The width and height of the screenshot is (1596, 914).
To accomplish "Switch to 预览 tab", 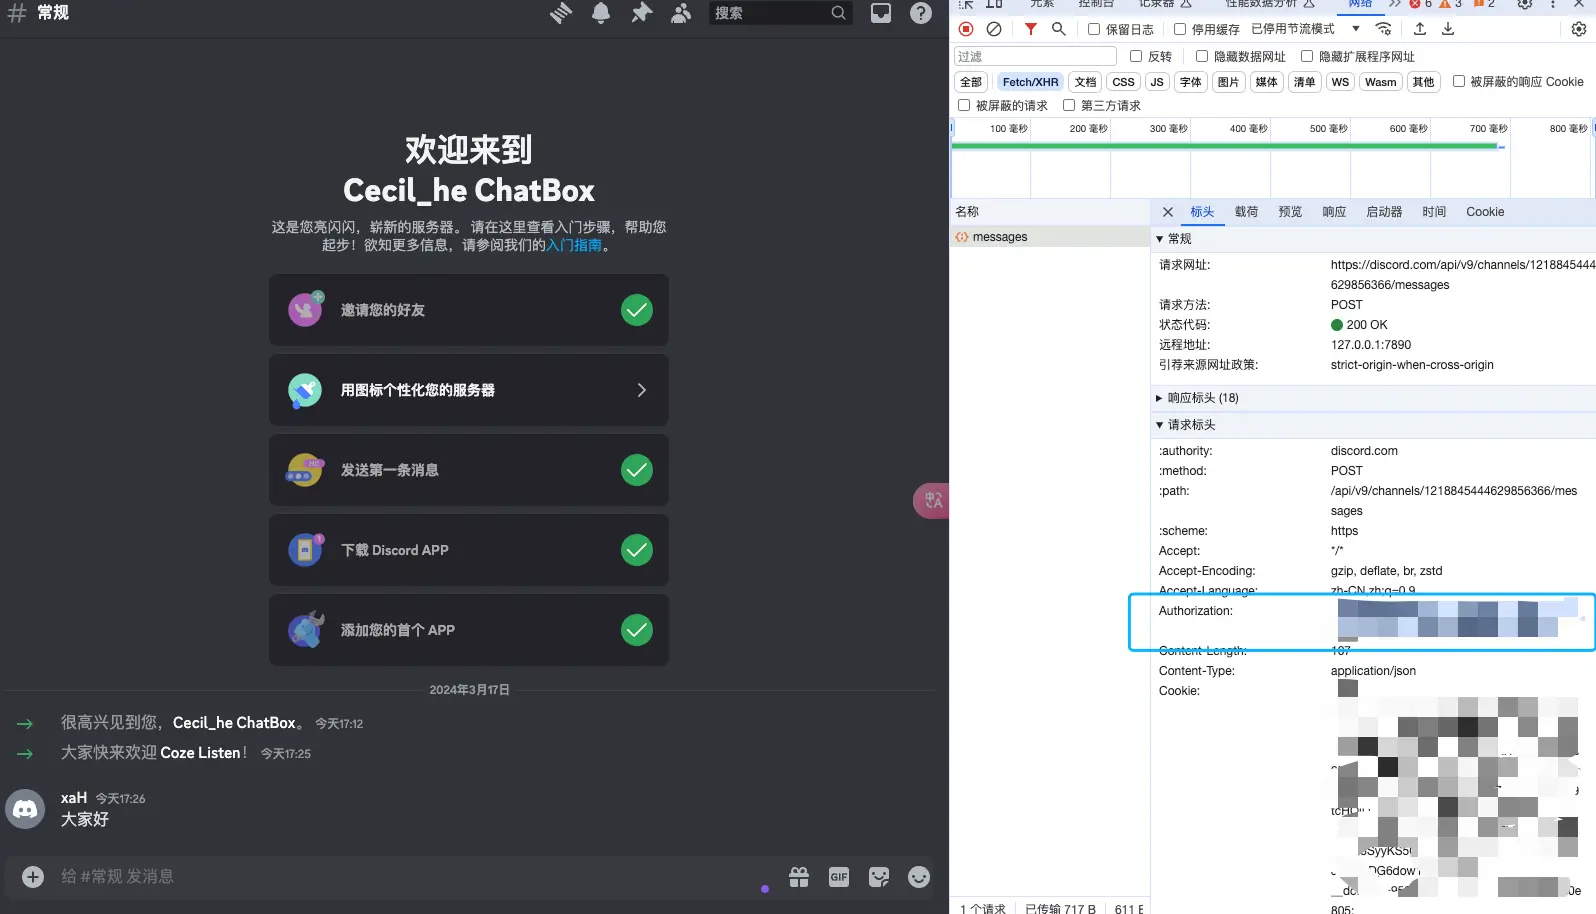I will [1290, 212].
